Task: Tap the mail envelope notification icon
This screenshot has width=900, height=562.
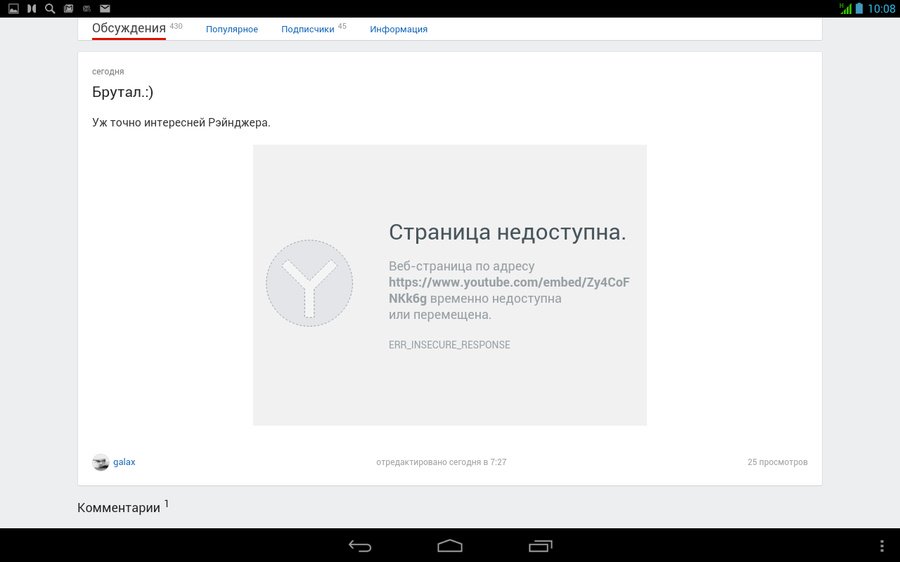Action: click(105, 9)
